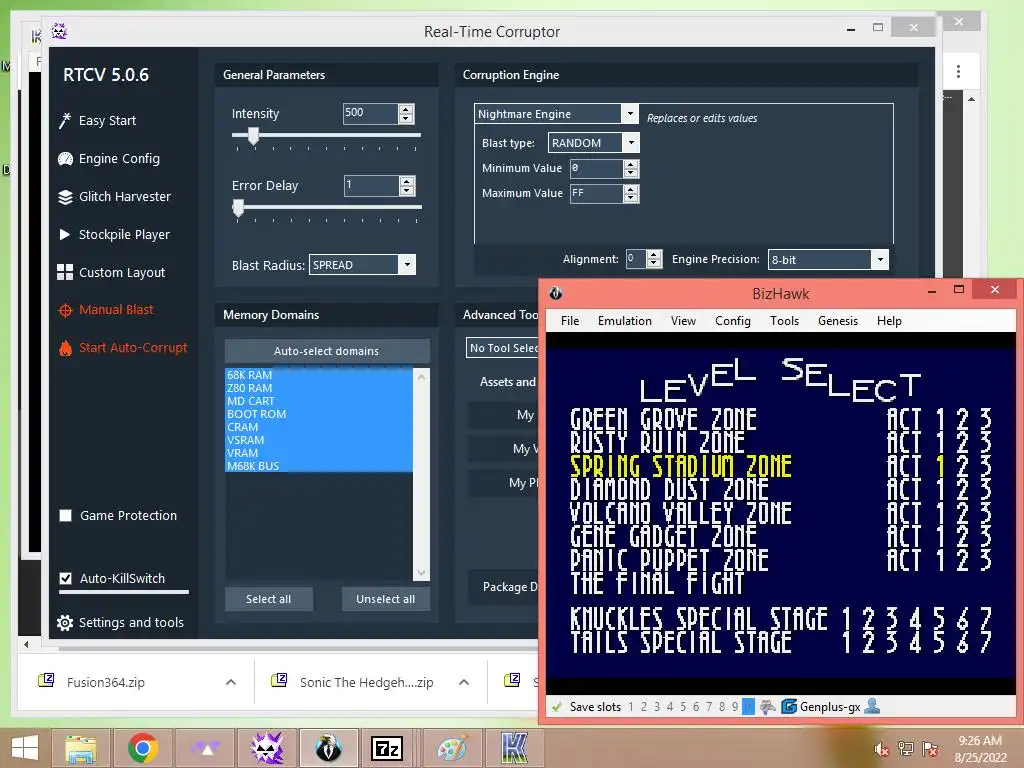Open the purple triangles taskbar app
Viewport: 1024px width, 768px height.
[204, 748]
